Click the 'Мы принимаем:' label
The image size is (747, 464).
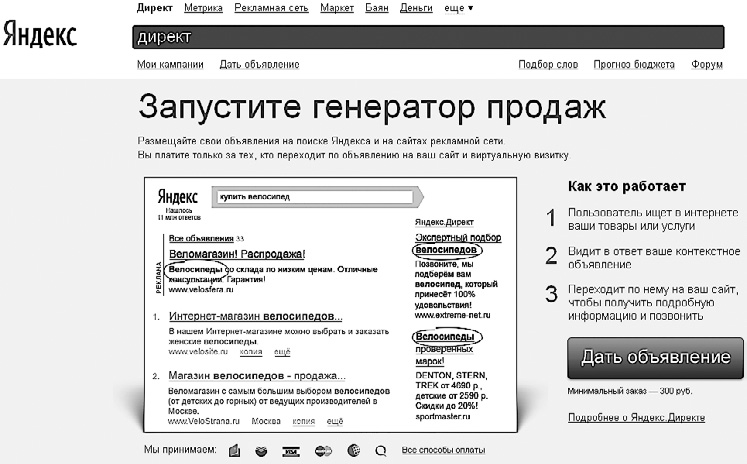180,450
